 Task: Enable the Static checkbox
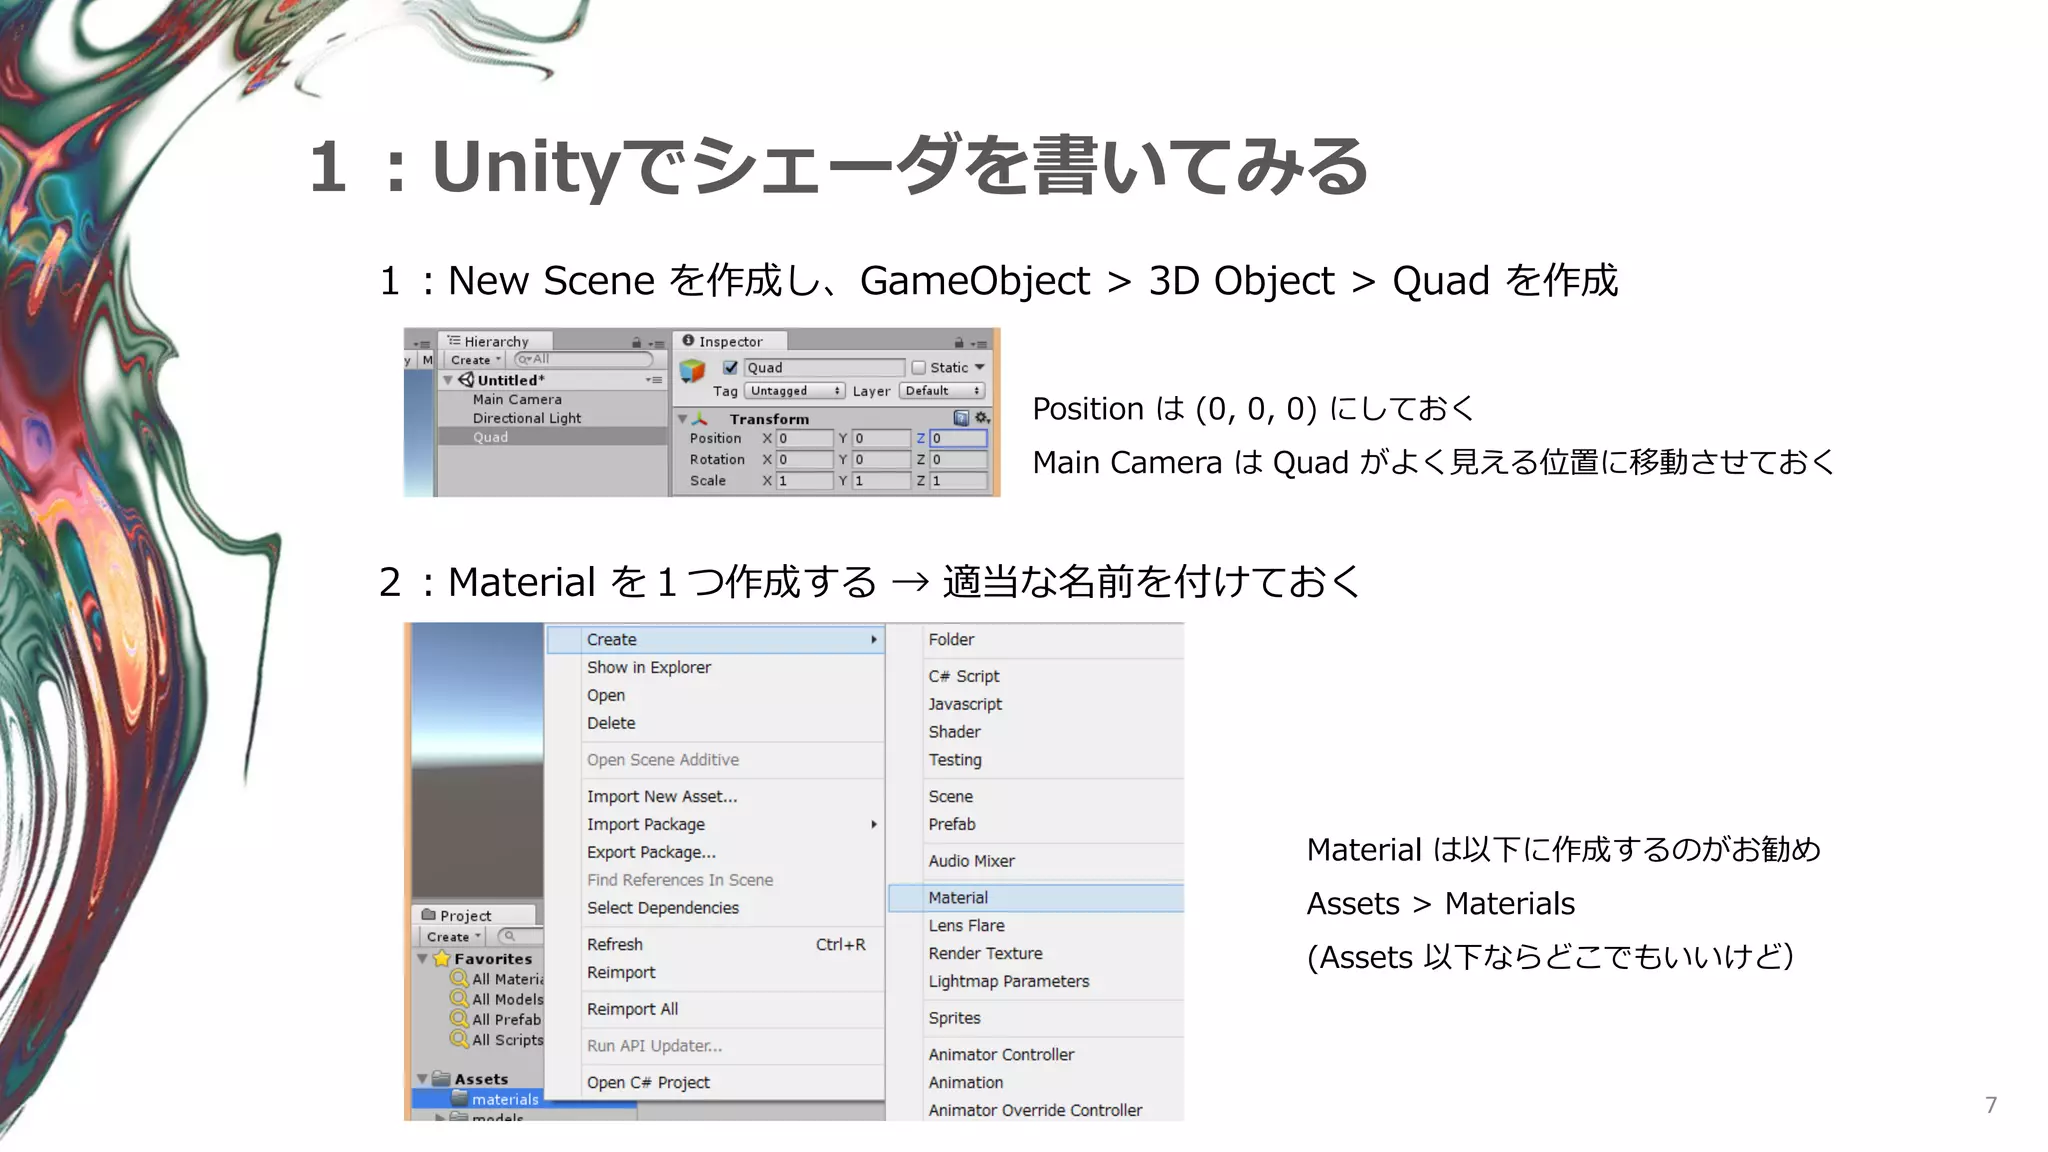point(918,367)
